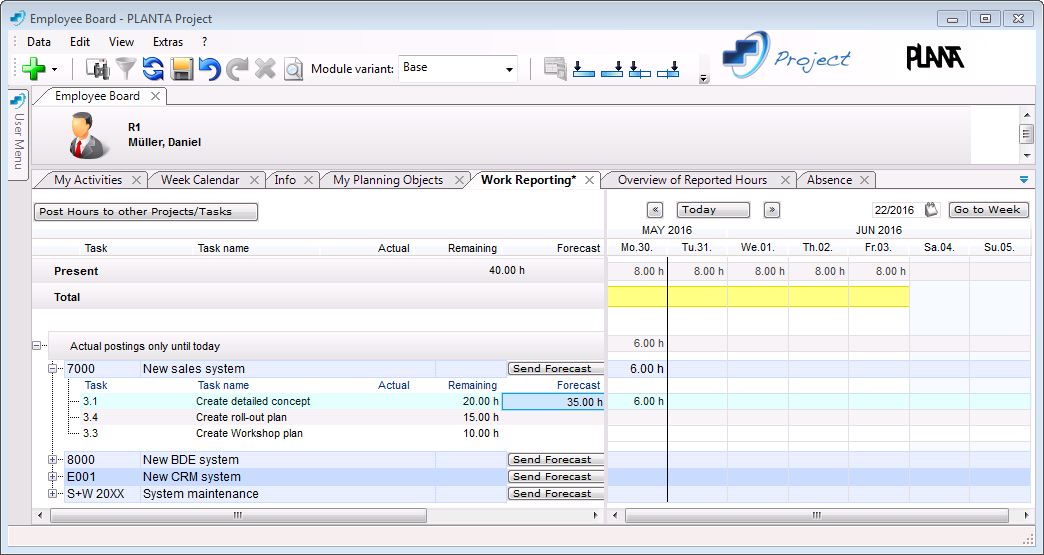The image size is (1044, 555).
Task: Switch to the Week Calendar tab
Action: [x=200, y=180]
